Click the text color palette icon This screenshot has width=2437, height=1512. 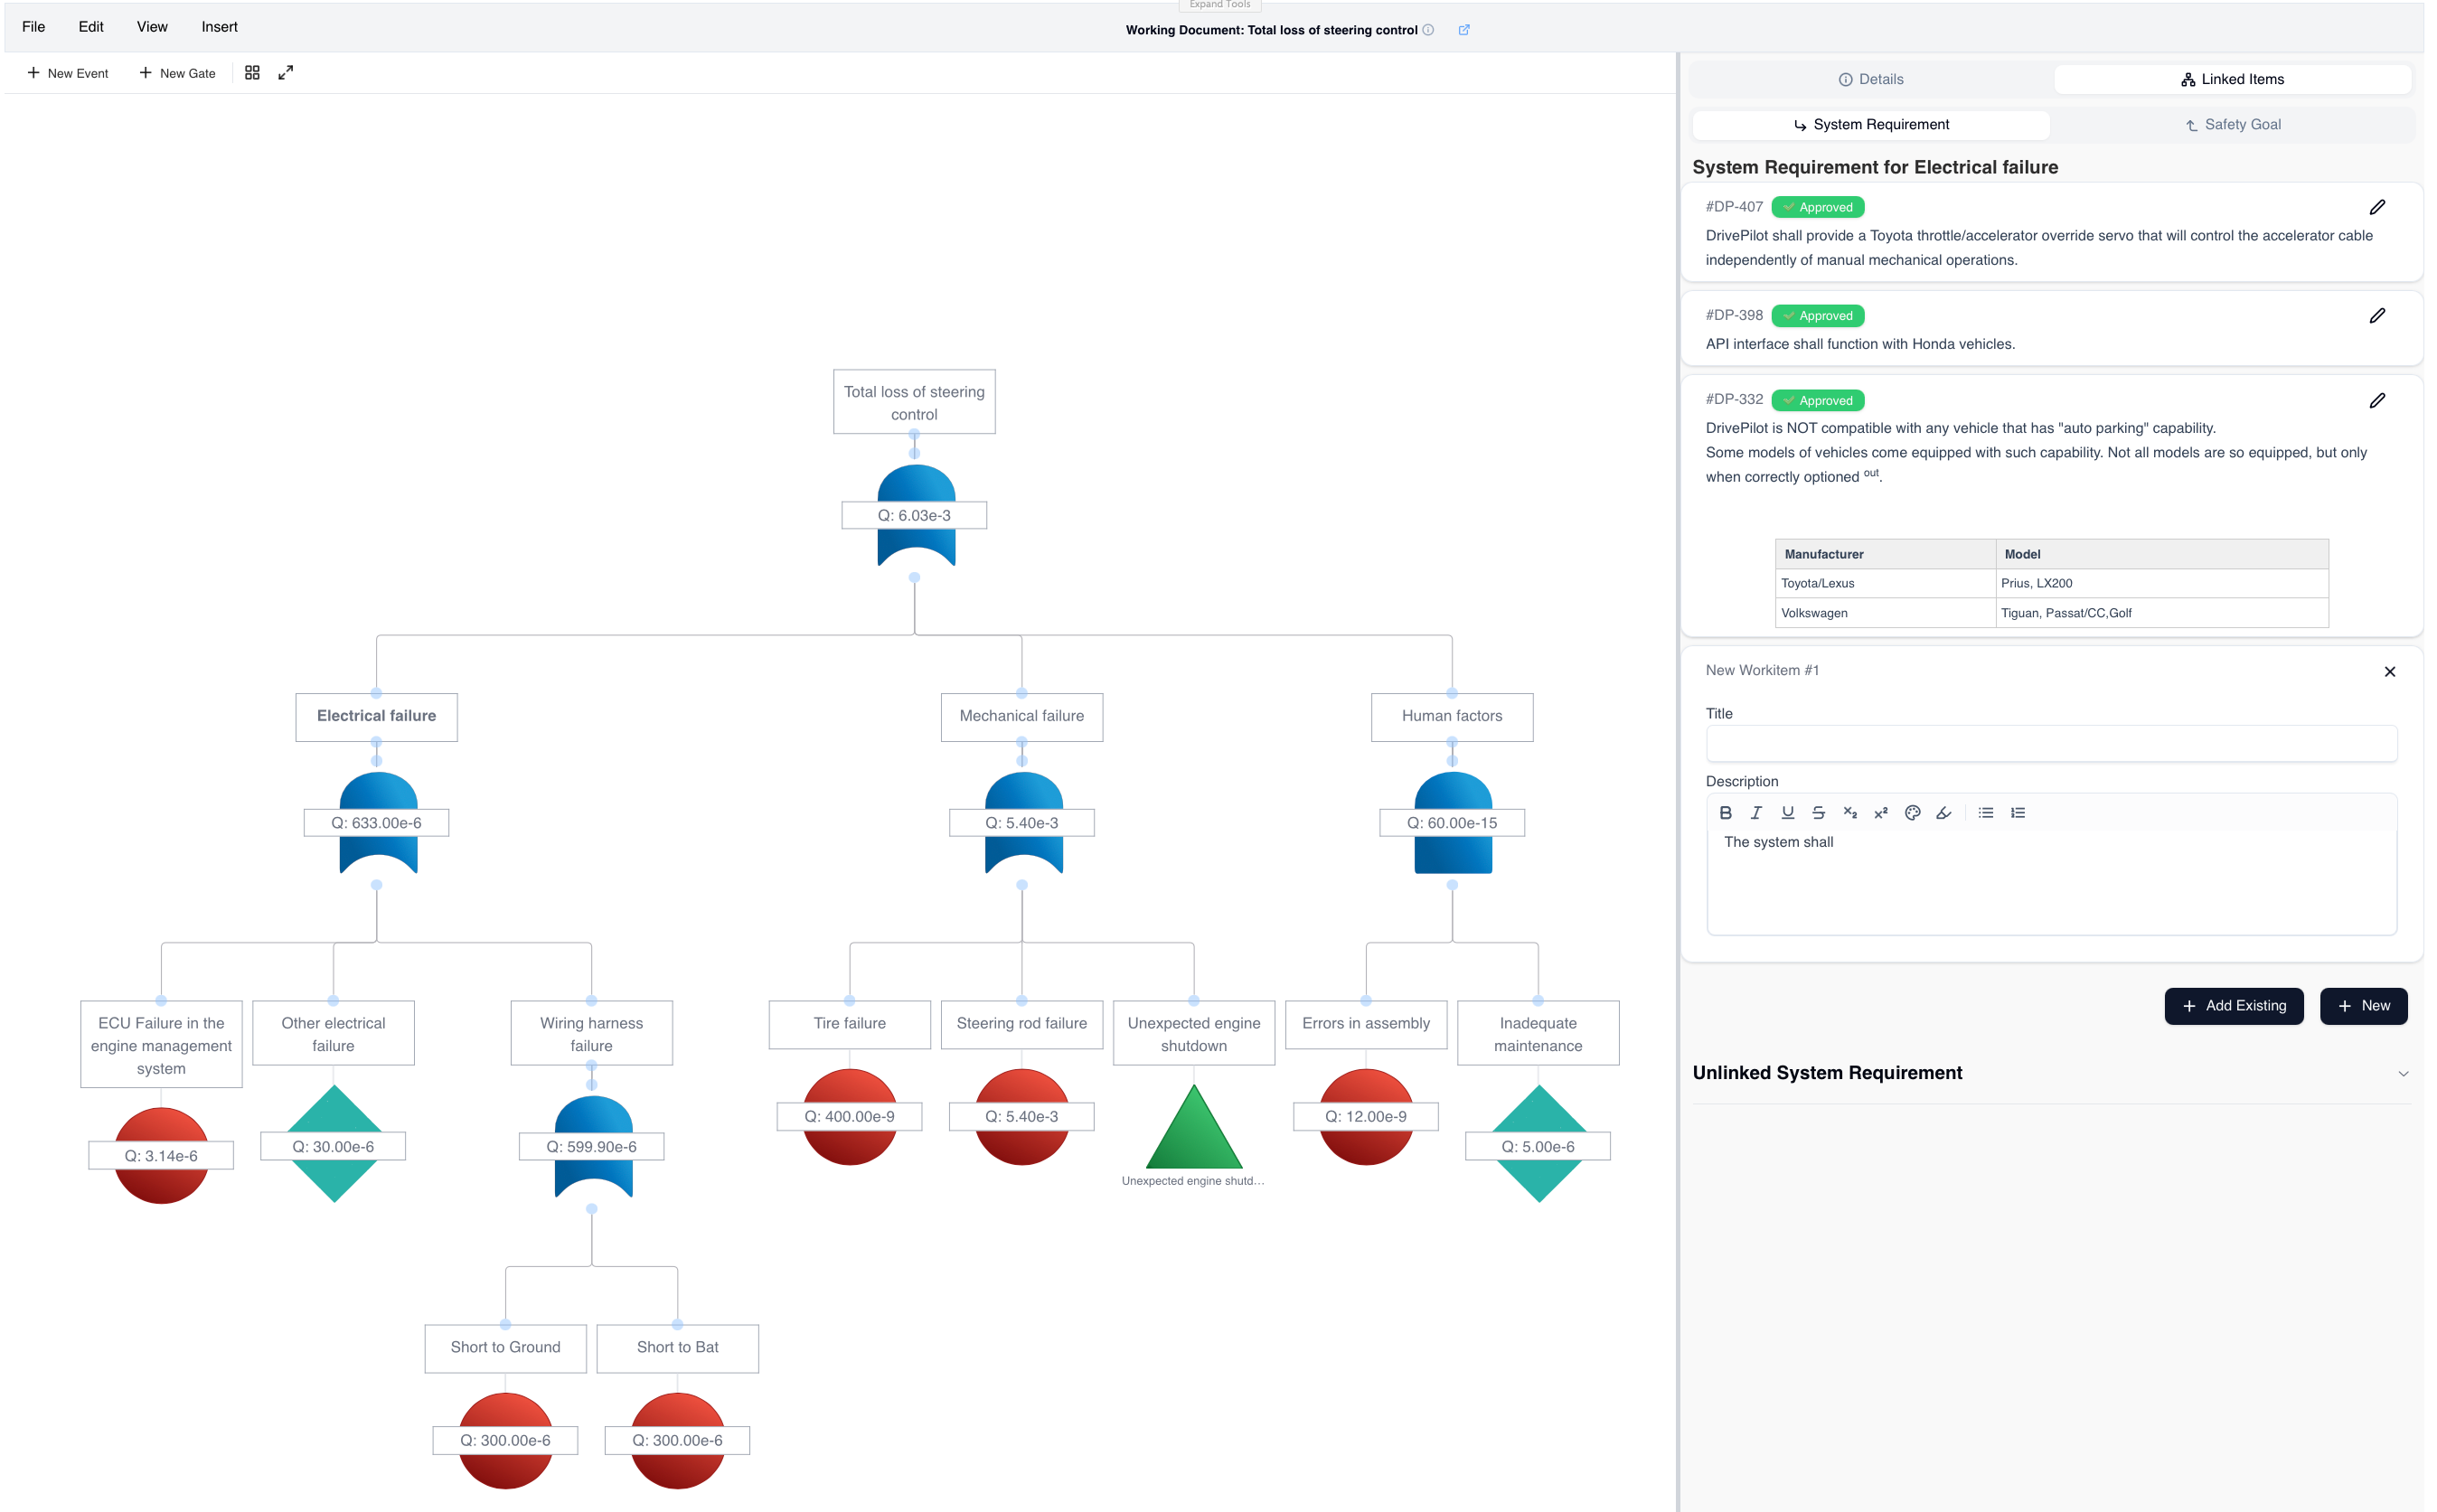coord(1912,813)
